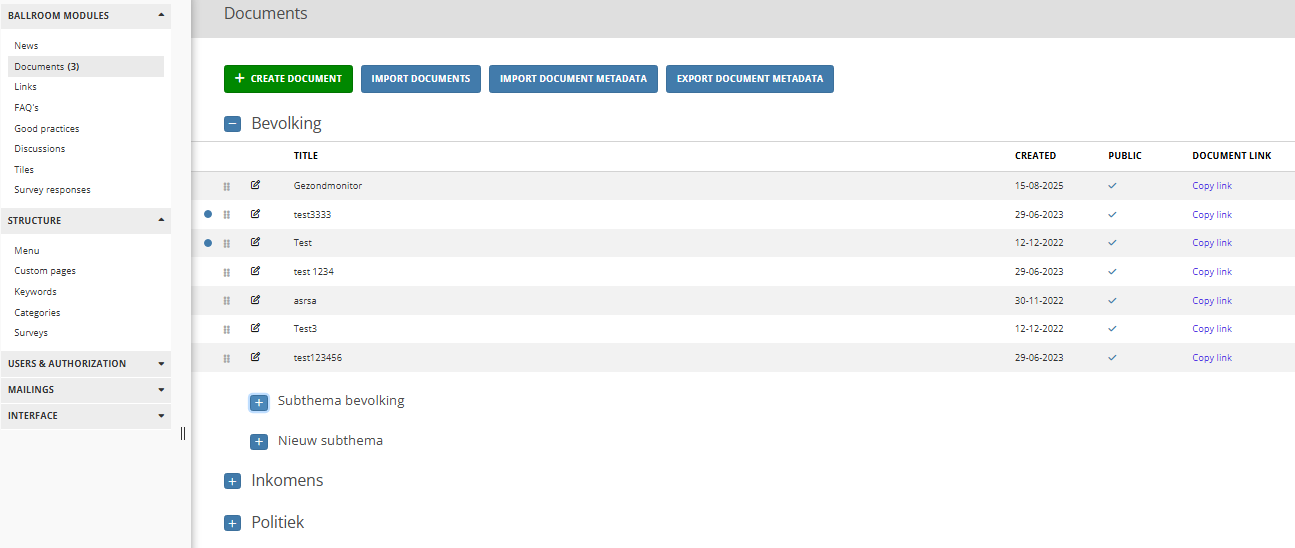Viewport: 1295px width, 548px height.
Task: Open Surveys under Structure
Action: pos(31,333)
